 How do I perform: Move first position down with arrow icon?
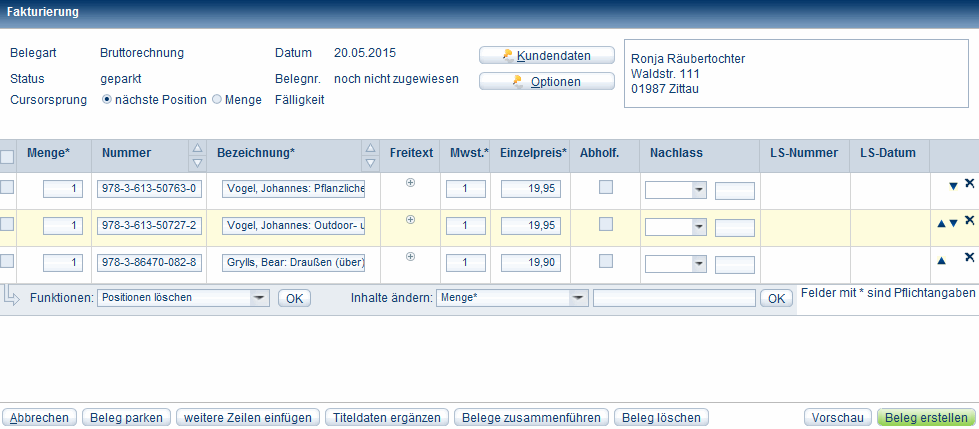[x=953, y=185]
